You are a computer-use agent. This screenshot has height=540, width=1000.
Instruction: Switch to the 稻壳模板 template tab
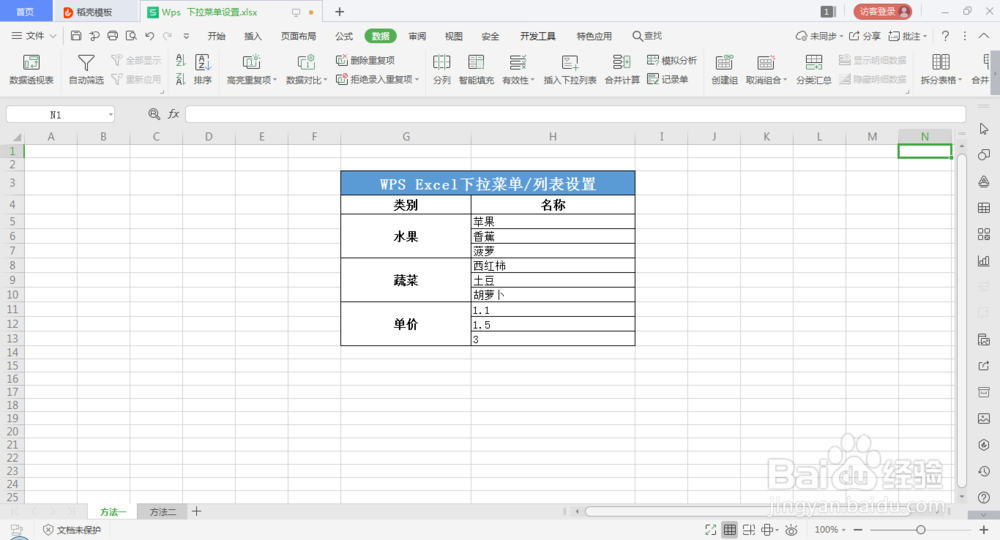pos(94,12)
